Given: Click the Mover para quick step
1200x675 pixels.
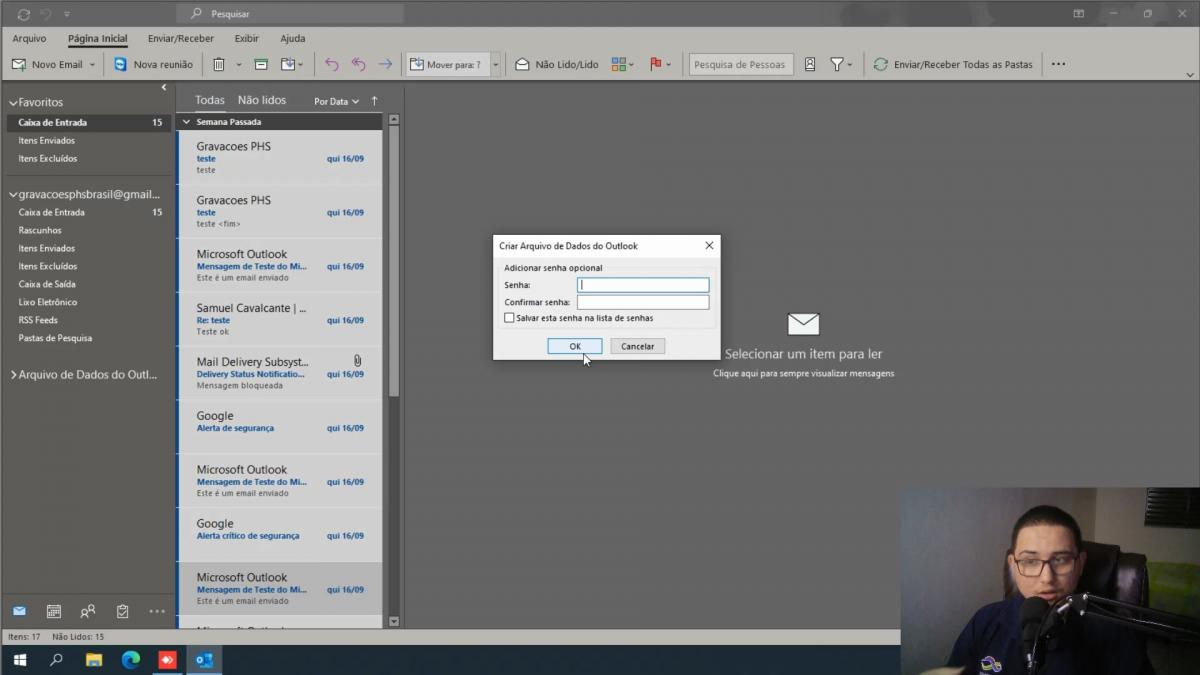Looking at the screenshot, I should (x=446, y=64).
